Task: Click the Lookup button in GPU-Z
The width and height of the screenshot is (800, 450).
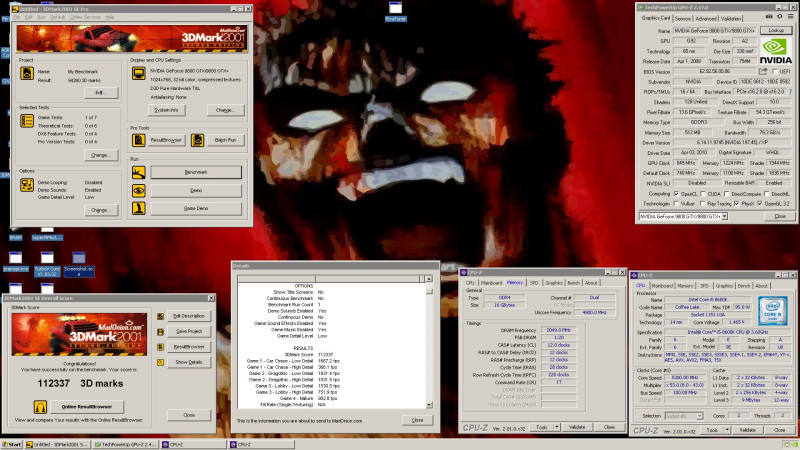Action: [776, 31]
